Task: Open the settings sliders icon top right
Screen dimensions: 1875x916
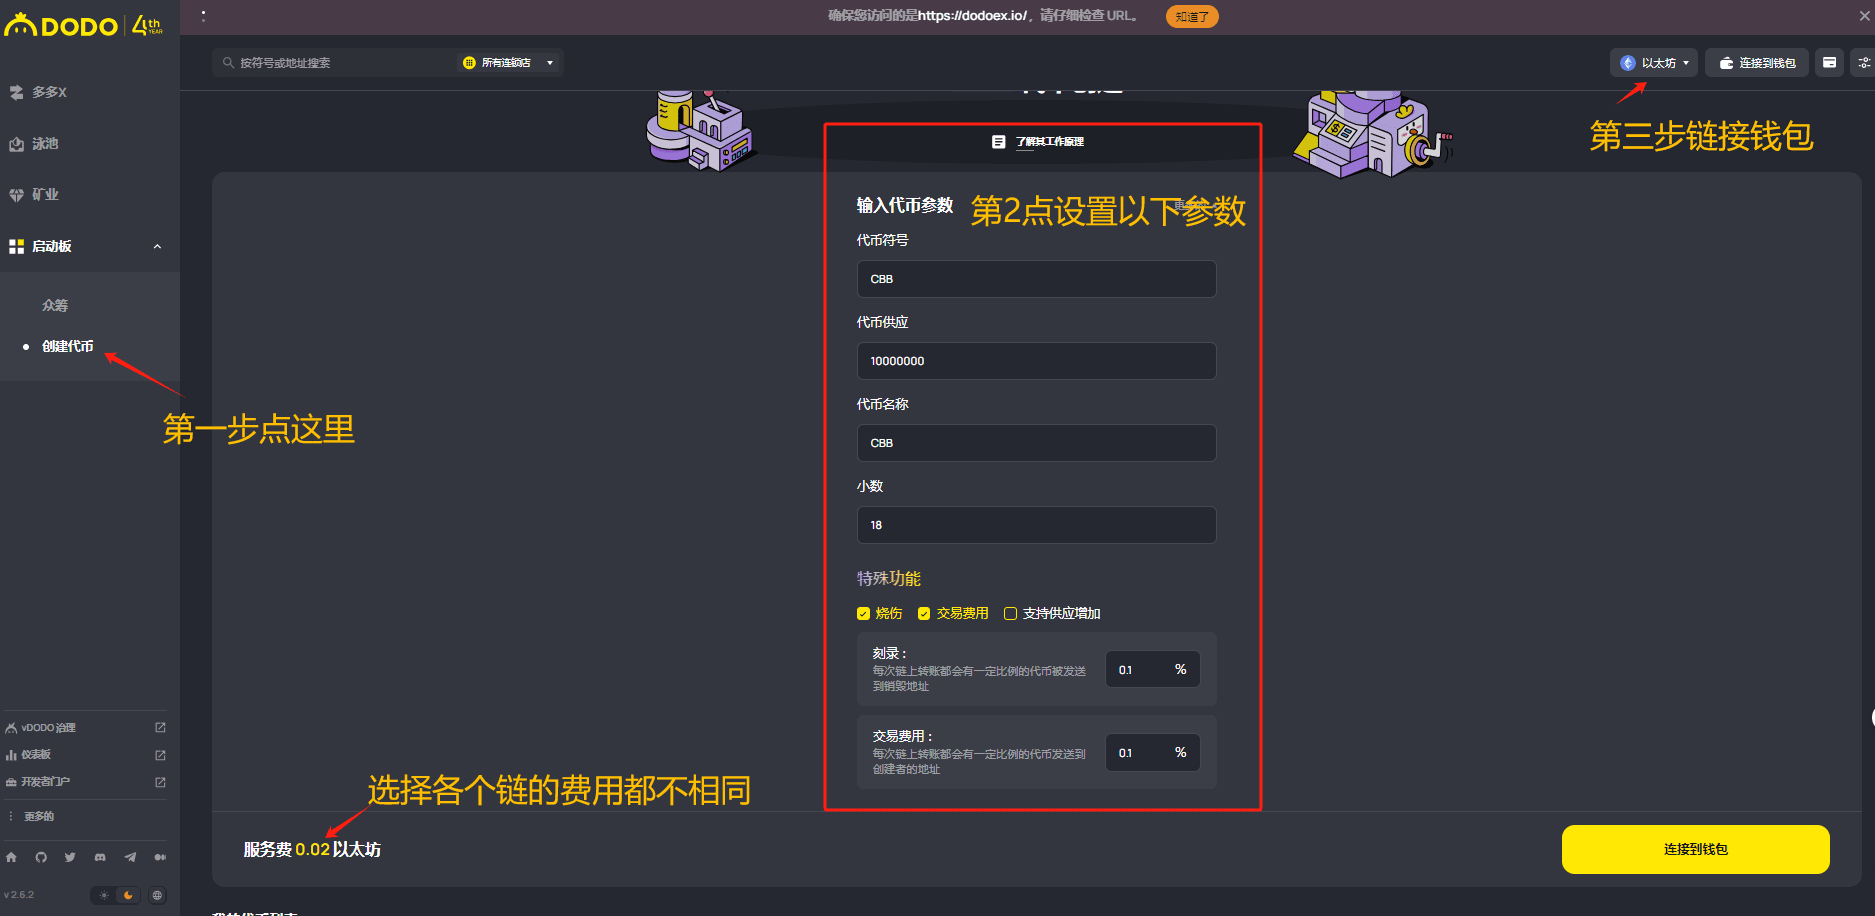Action: click(x=1863, y=63)
